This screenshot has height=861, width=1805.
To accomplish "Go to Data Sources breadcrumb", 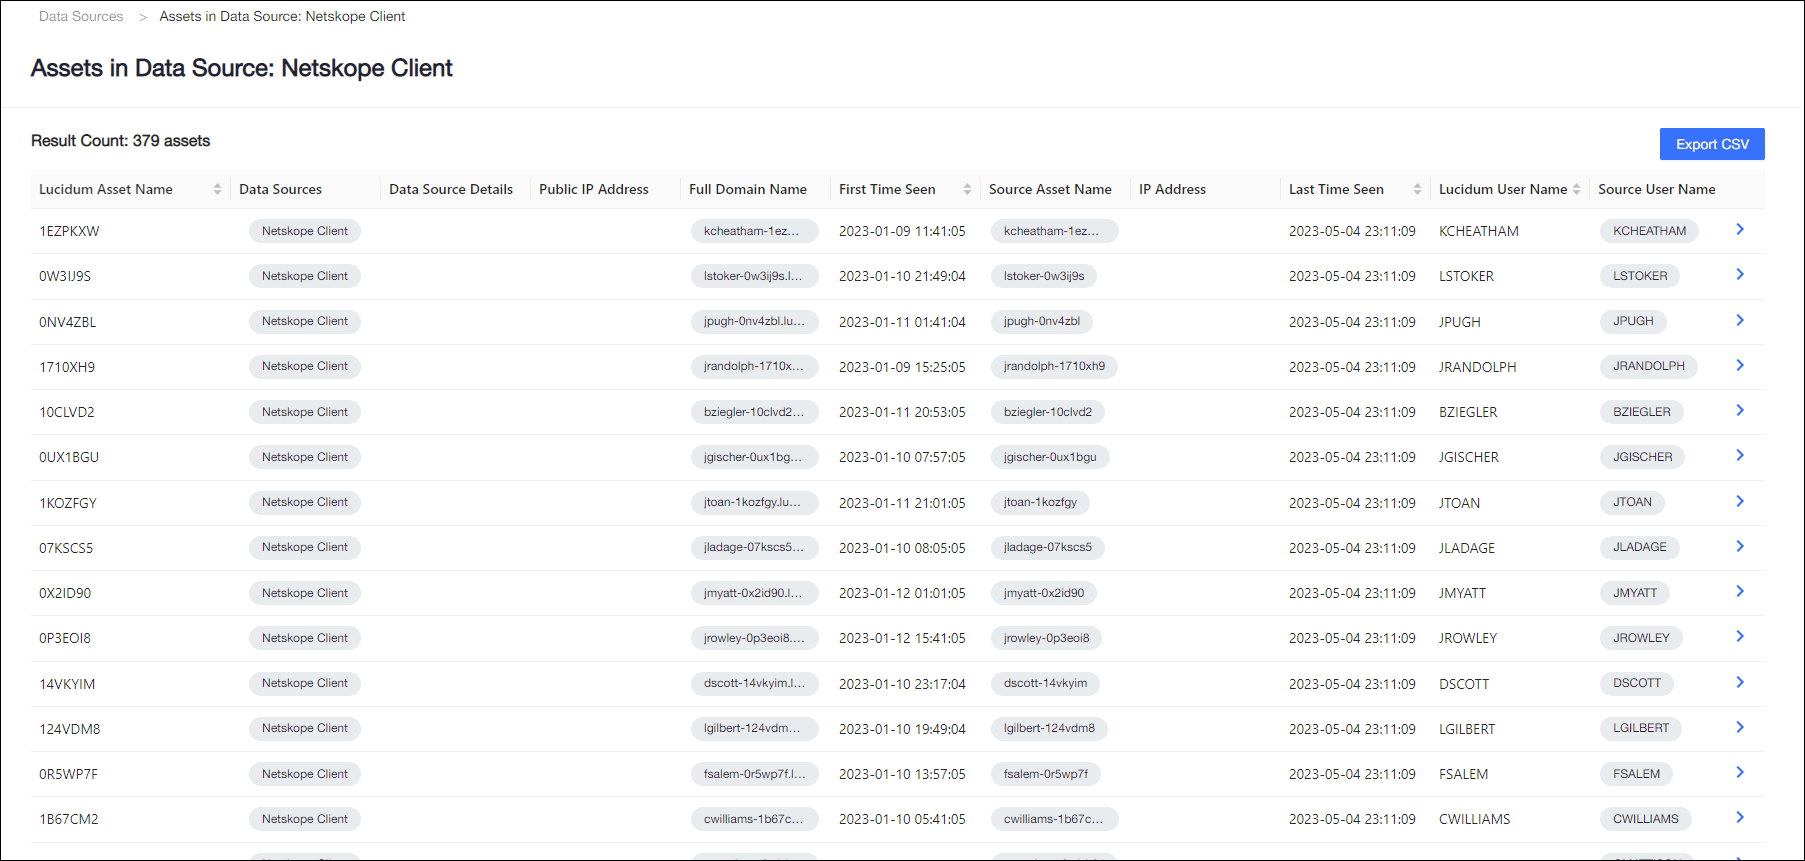I will (81, 17).
